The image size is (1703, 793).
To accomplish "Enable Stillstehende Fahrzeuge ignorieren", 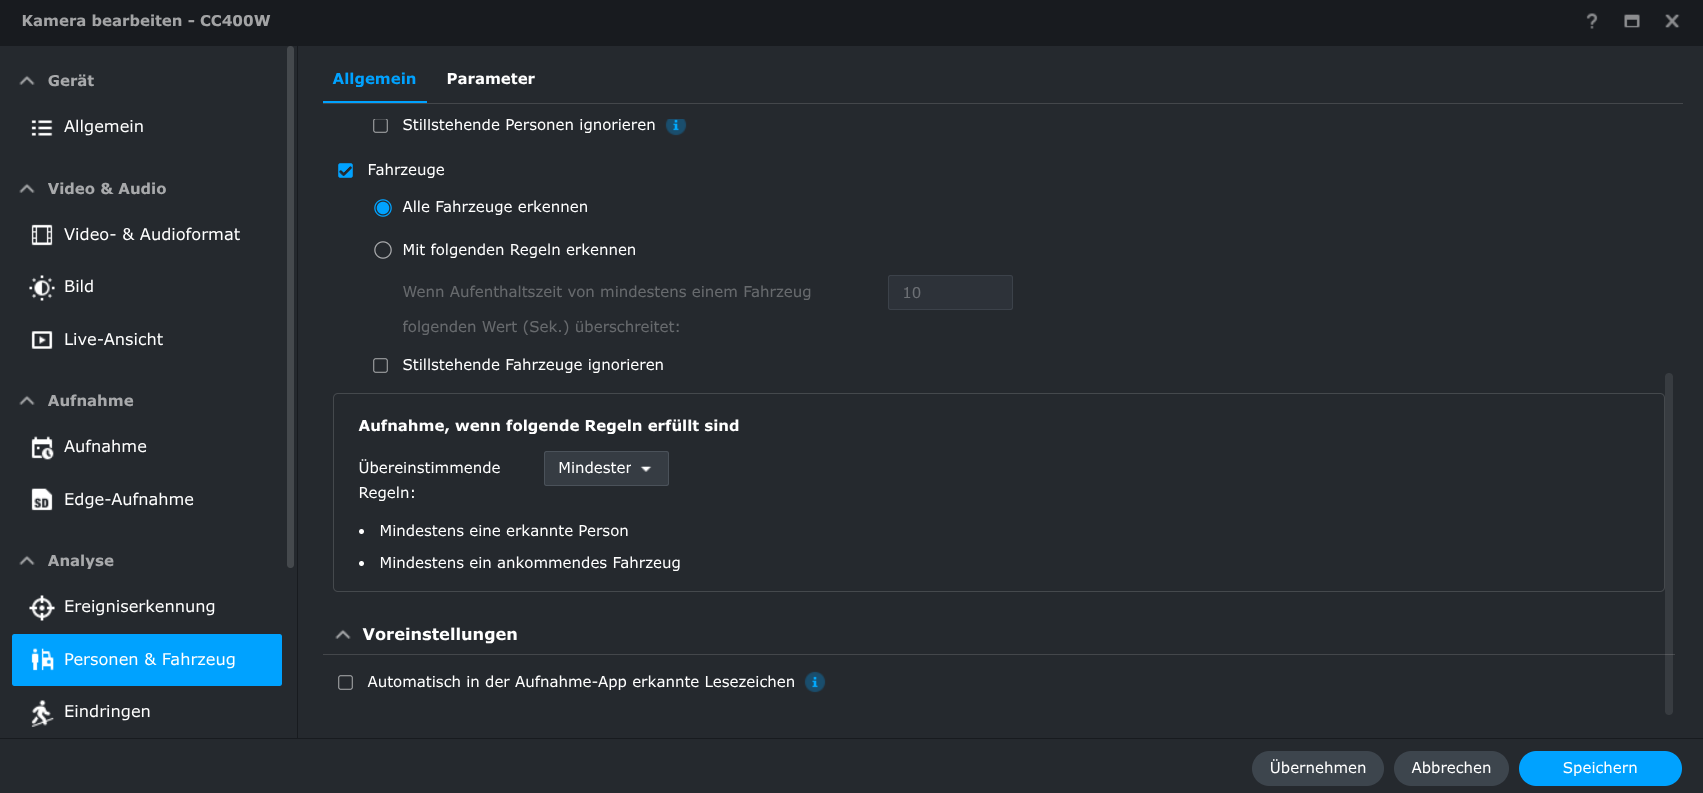I will click(381, 366).
